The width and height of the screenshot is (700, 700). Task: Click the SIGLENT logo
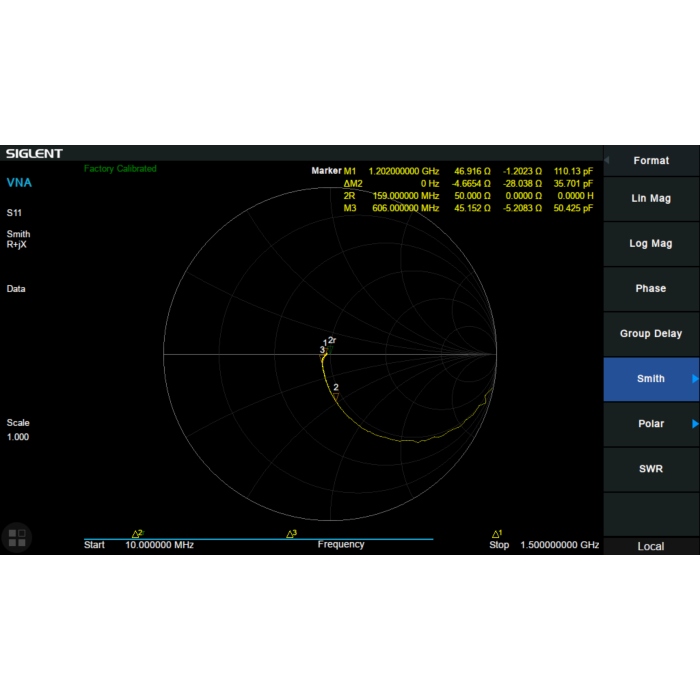coord(34,154)
